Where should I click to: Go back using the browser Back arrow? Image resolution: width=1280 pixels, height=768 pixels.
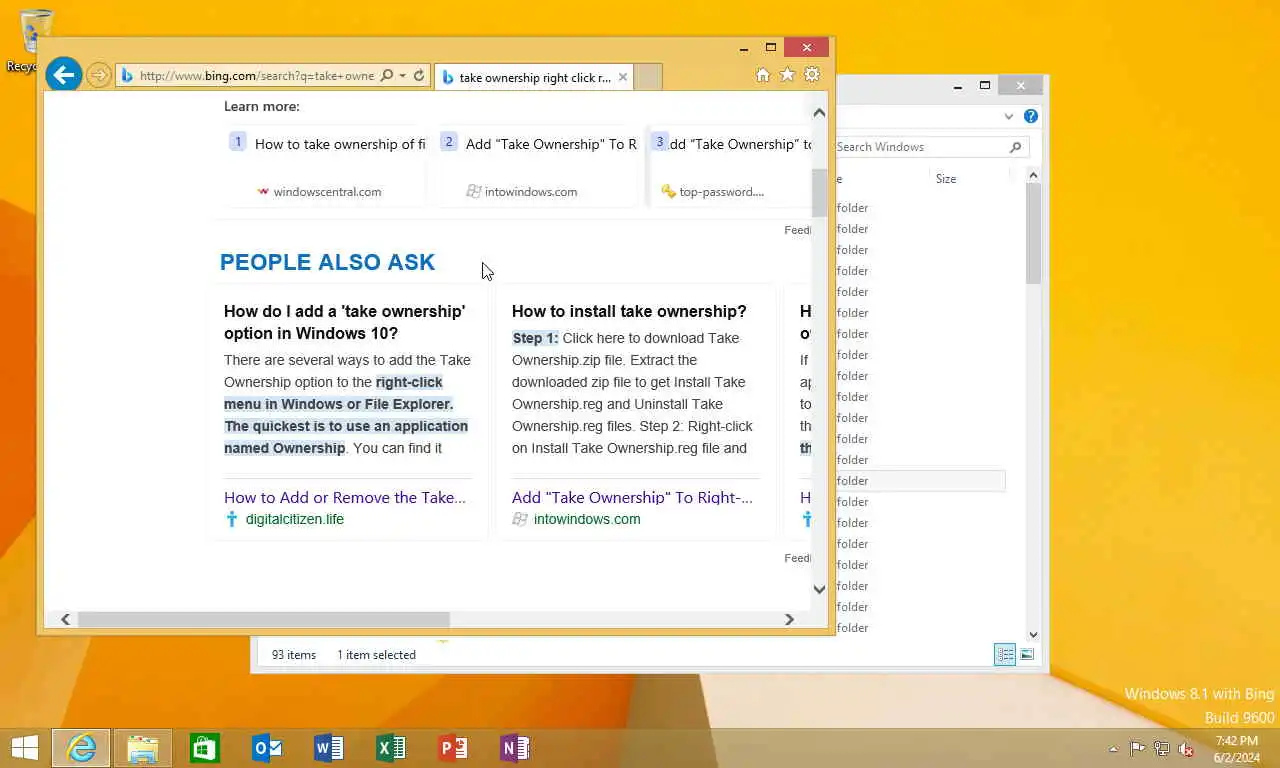[x=63, y=74]
